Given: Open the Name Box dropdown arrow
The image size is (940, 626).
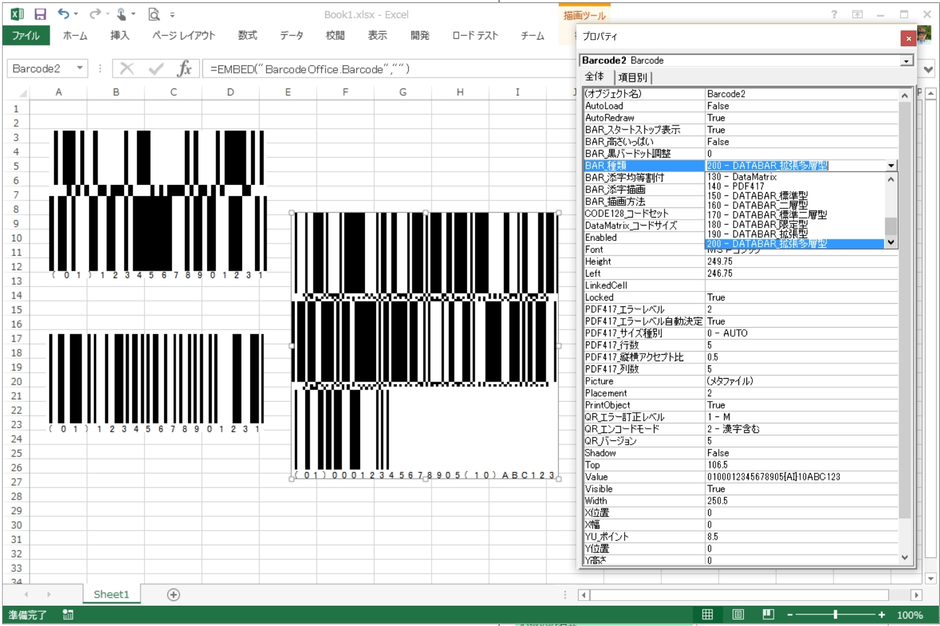Looking at the screenshot, I should 79,69.
